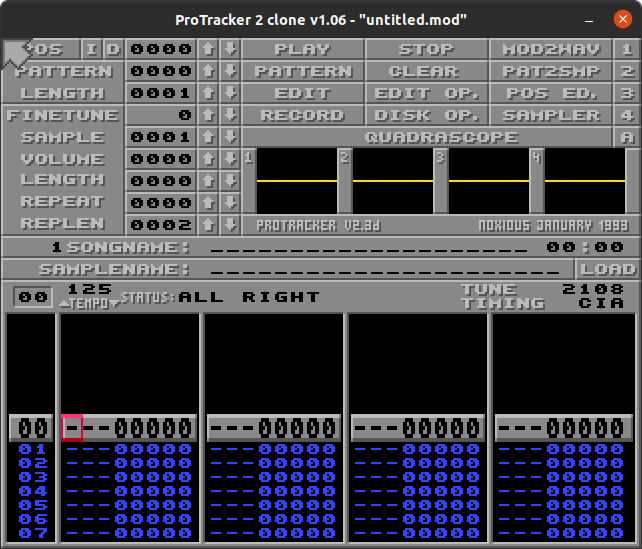This screenshot has height=549, width=642.
Task: Open DISK OP. screen
Action: tap(426, 115)
